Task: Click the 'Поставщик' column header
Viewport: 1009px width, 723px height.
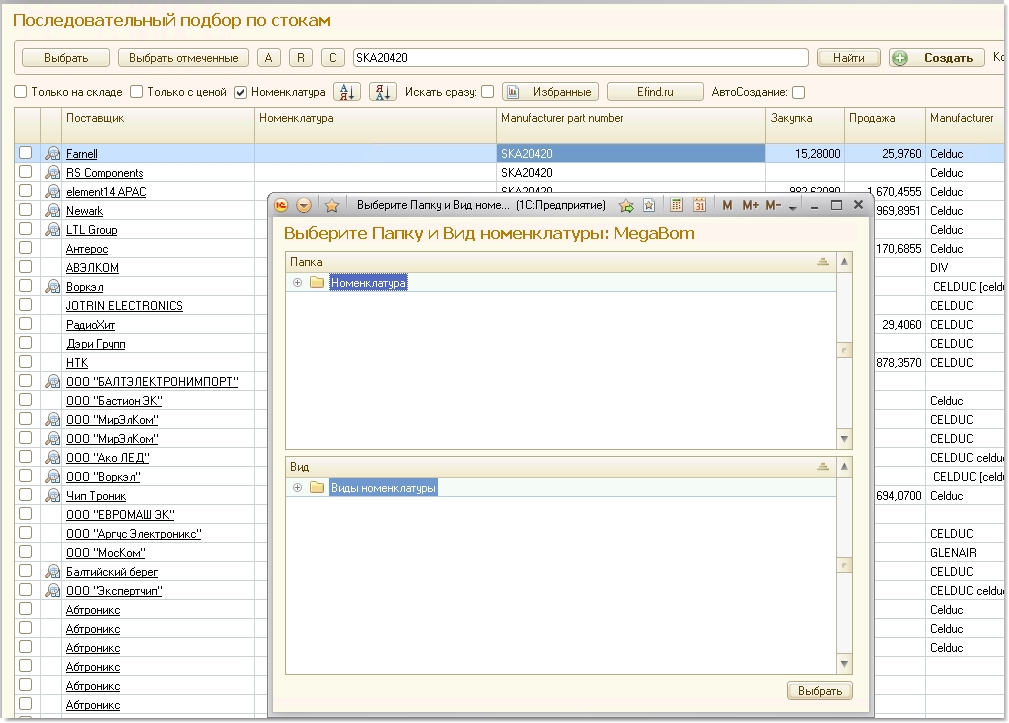Action: 157,118
